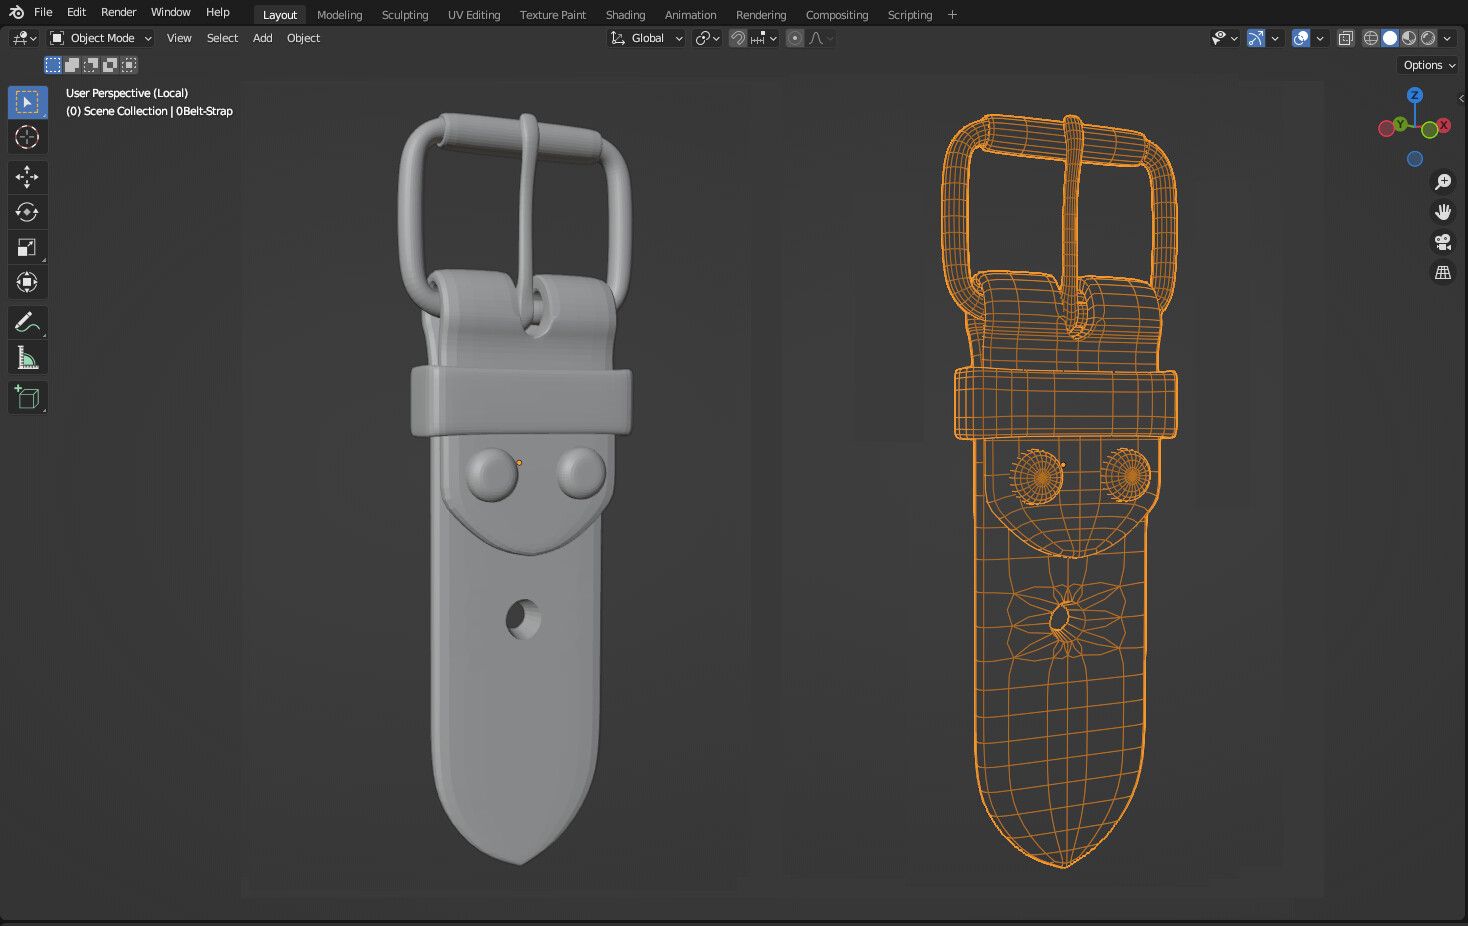Set selection mode to Subtract
Screen dimensions: 1468x926
click(x=91, y=65)
